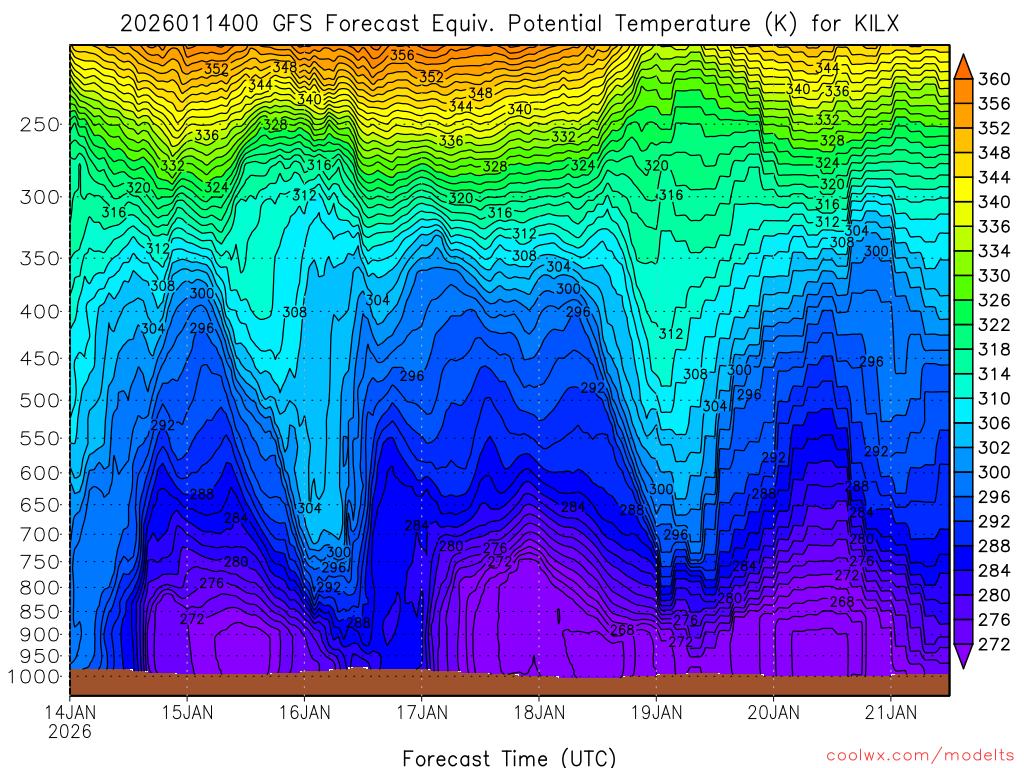Click the 600 pressure axis label
Image resolution: width=1024 pixels, height=768 pixels.
tap(40, 473)
